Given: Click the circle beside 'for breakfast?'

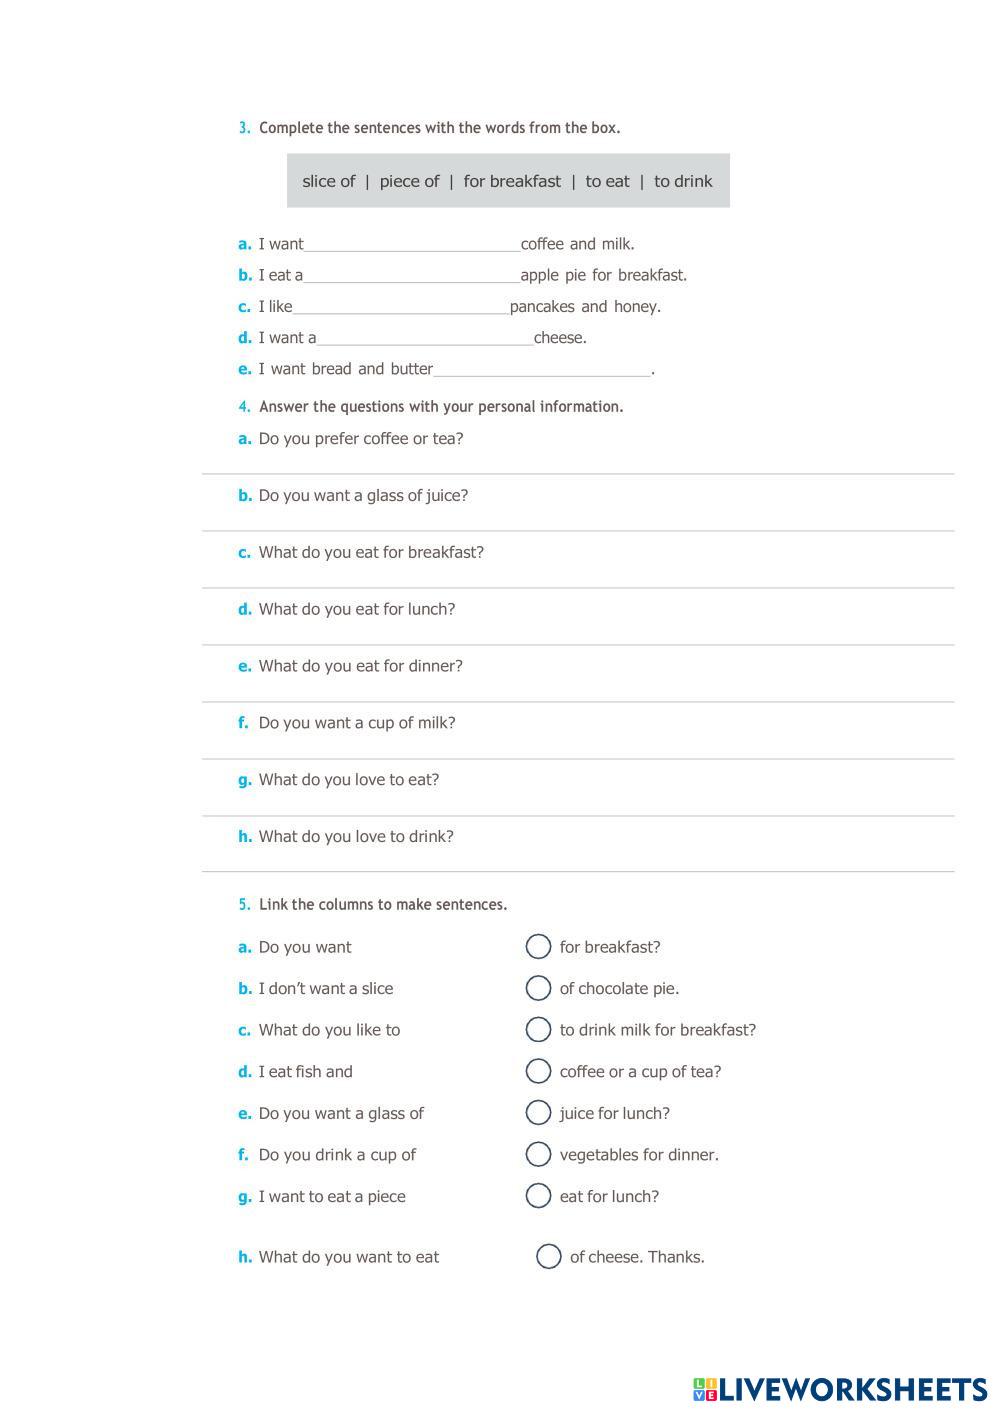Looking at the screenshot, I should coord(538,946).
